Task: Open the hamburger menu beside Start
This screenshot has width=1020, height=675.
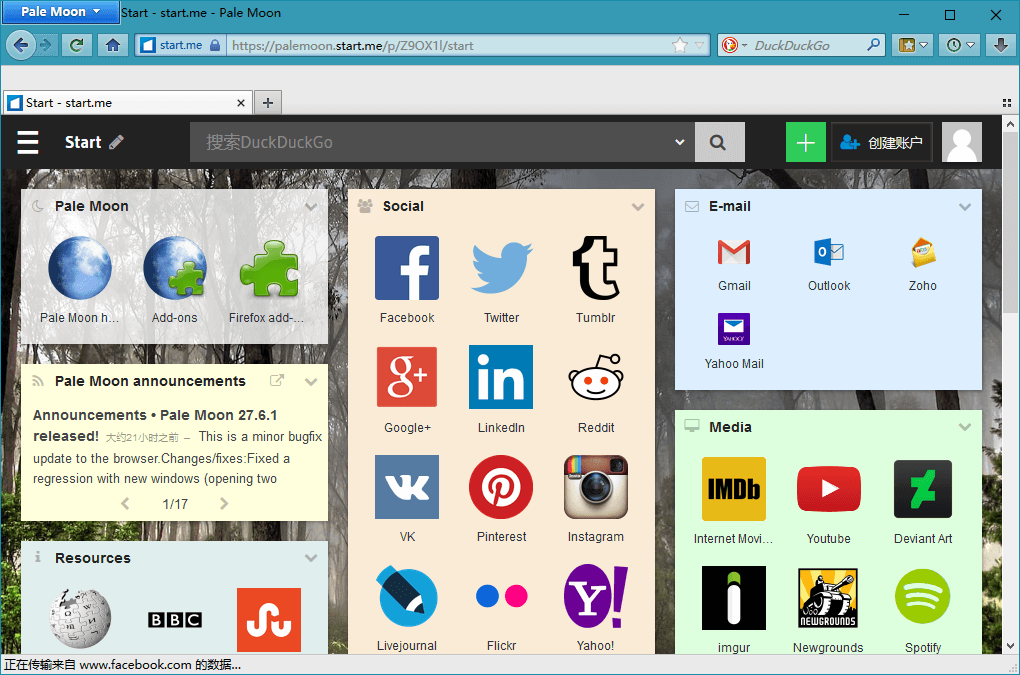Action: pyautogui.click(x=28, y=143)
